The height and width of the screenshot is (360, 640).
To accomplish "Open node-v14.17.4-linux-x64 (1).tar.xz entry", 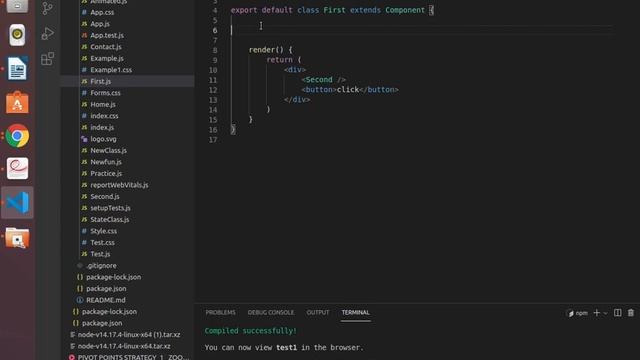I will [x=129, y=334].
